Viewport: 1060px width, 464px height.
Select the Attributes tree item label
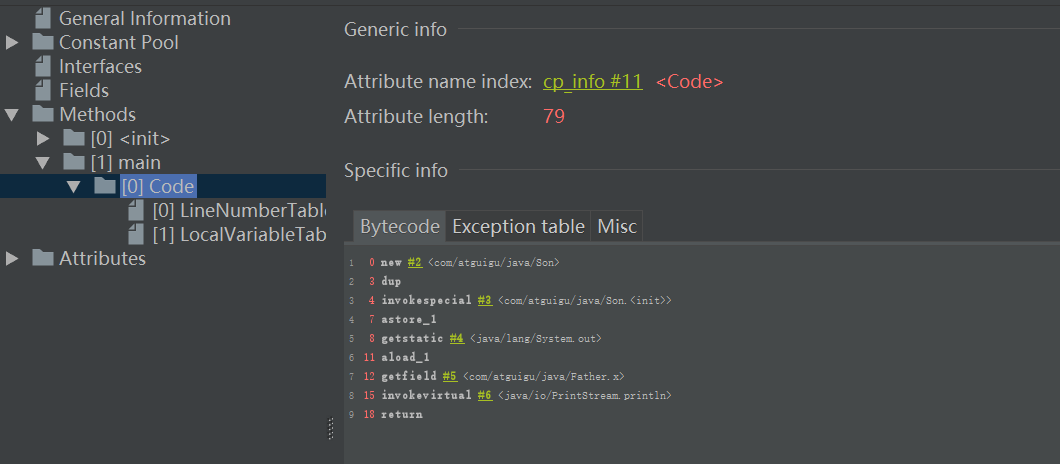click(x=102, y=258)
